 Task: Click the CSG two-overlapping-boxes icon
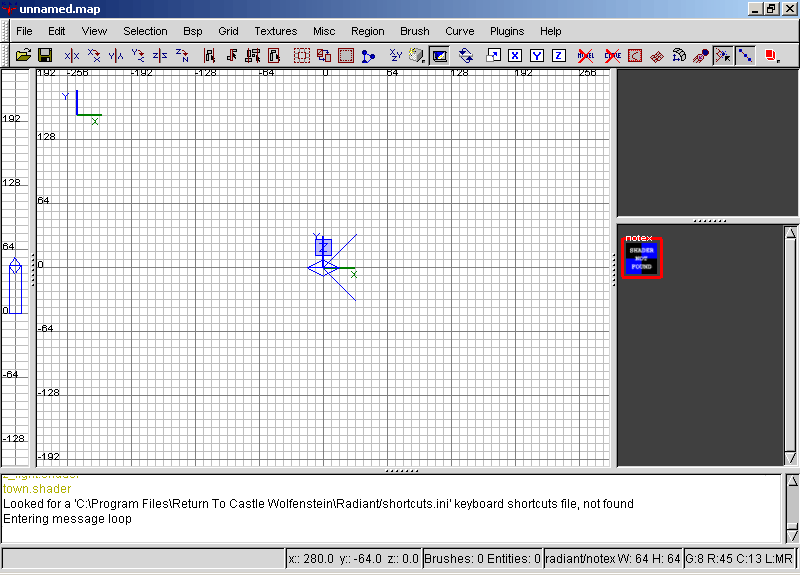click(x=324, y=55)
